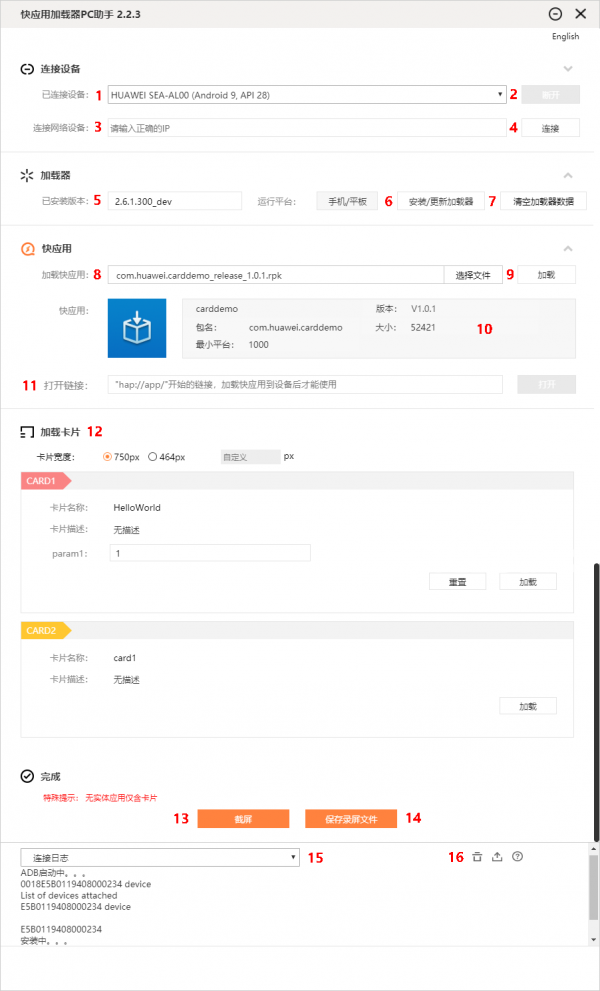Focus the network device IP field
The width and height of the screenshot is (600, 991).
[307, 128]
